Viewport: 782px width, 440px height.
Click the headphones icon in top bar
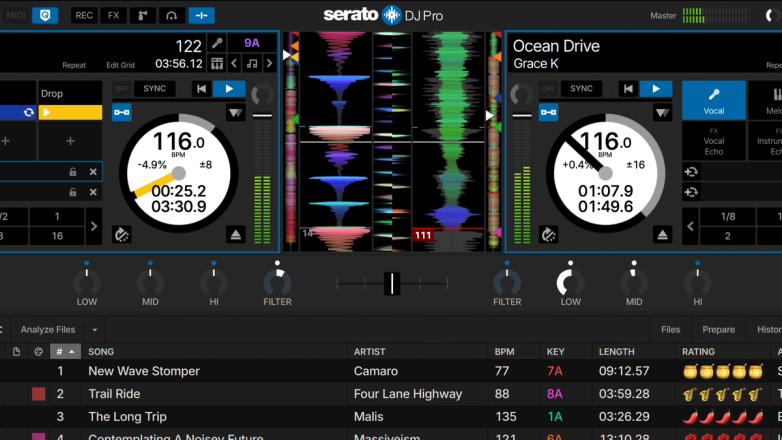pos(172,15)
